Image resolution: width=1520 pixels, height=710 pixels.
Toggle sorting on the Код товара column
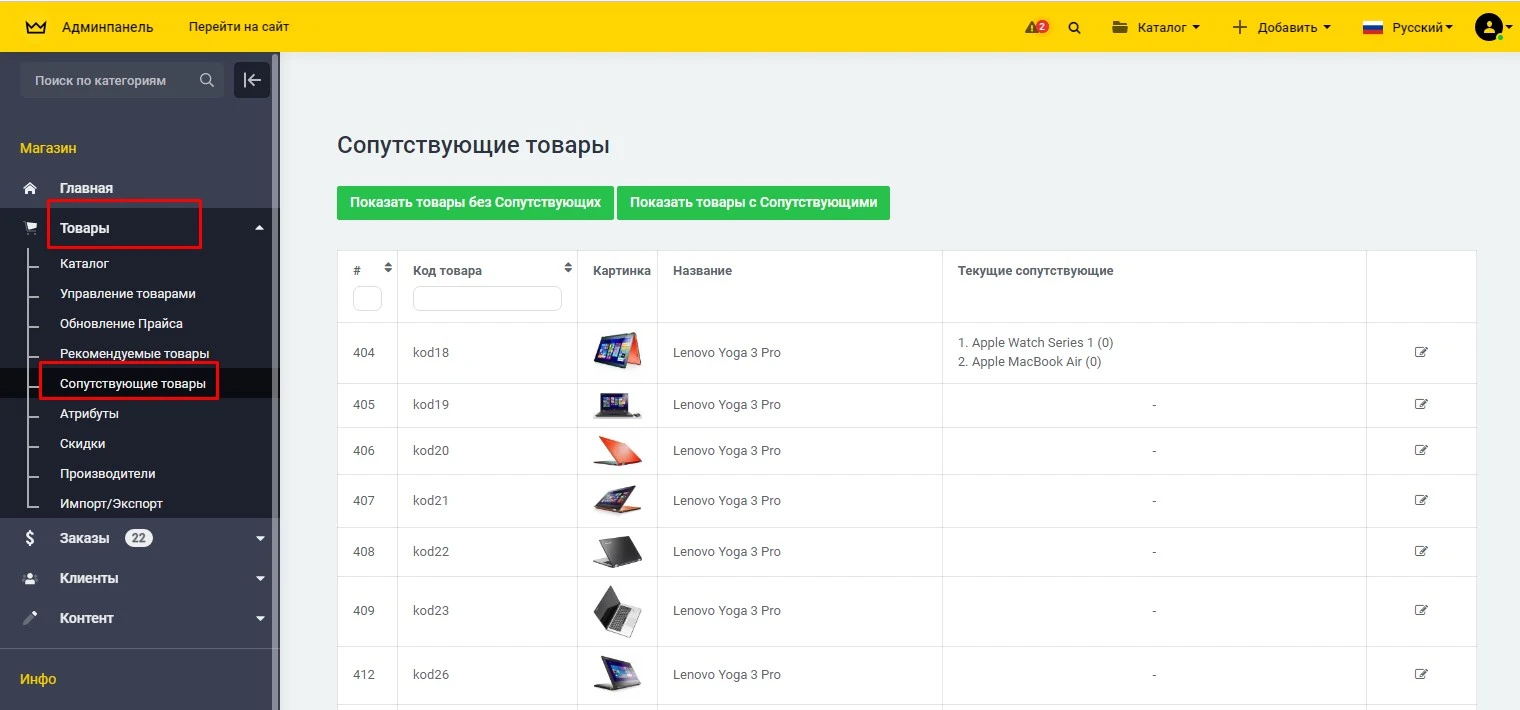567,268
